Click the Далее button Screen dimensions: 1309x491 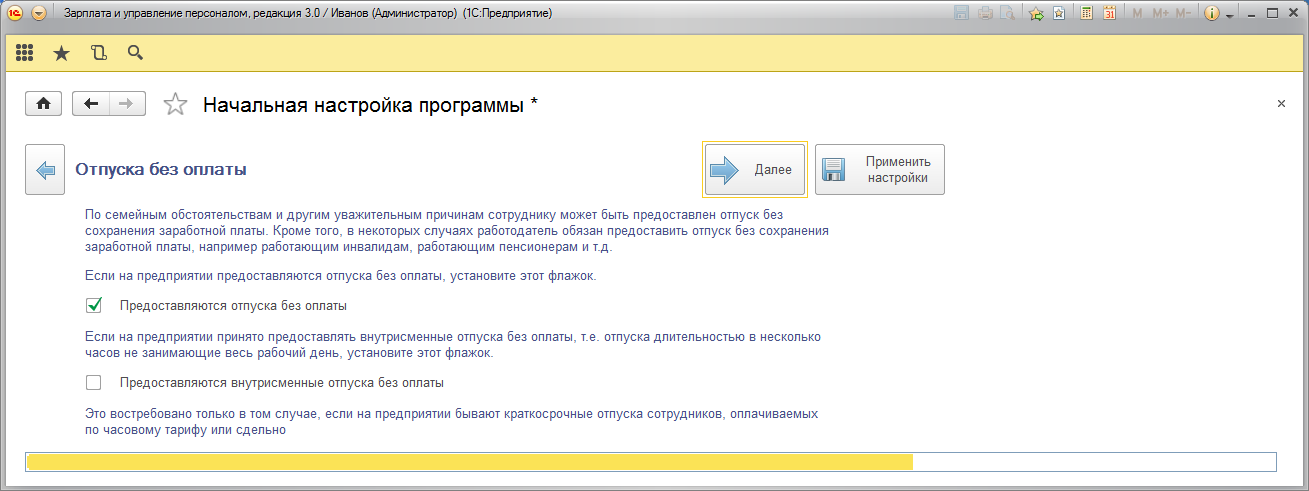tap(755, 170)
